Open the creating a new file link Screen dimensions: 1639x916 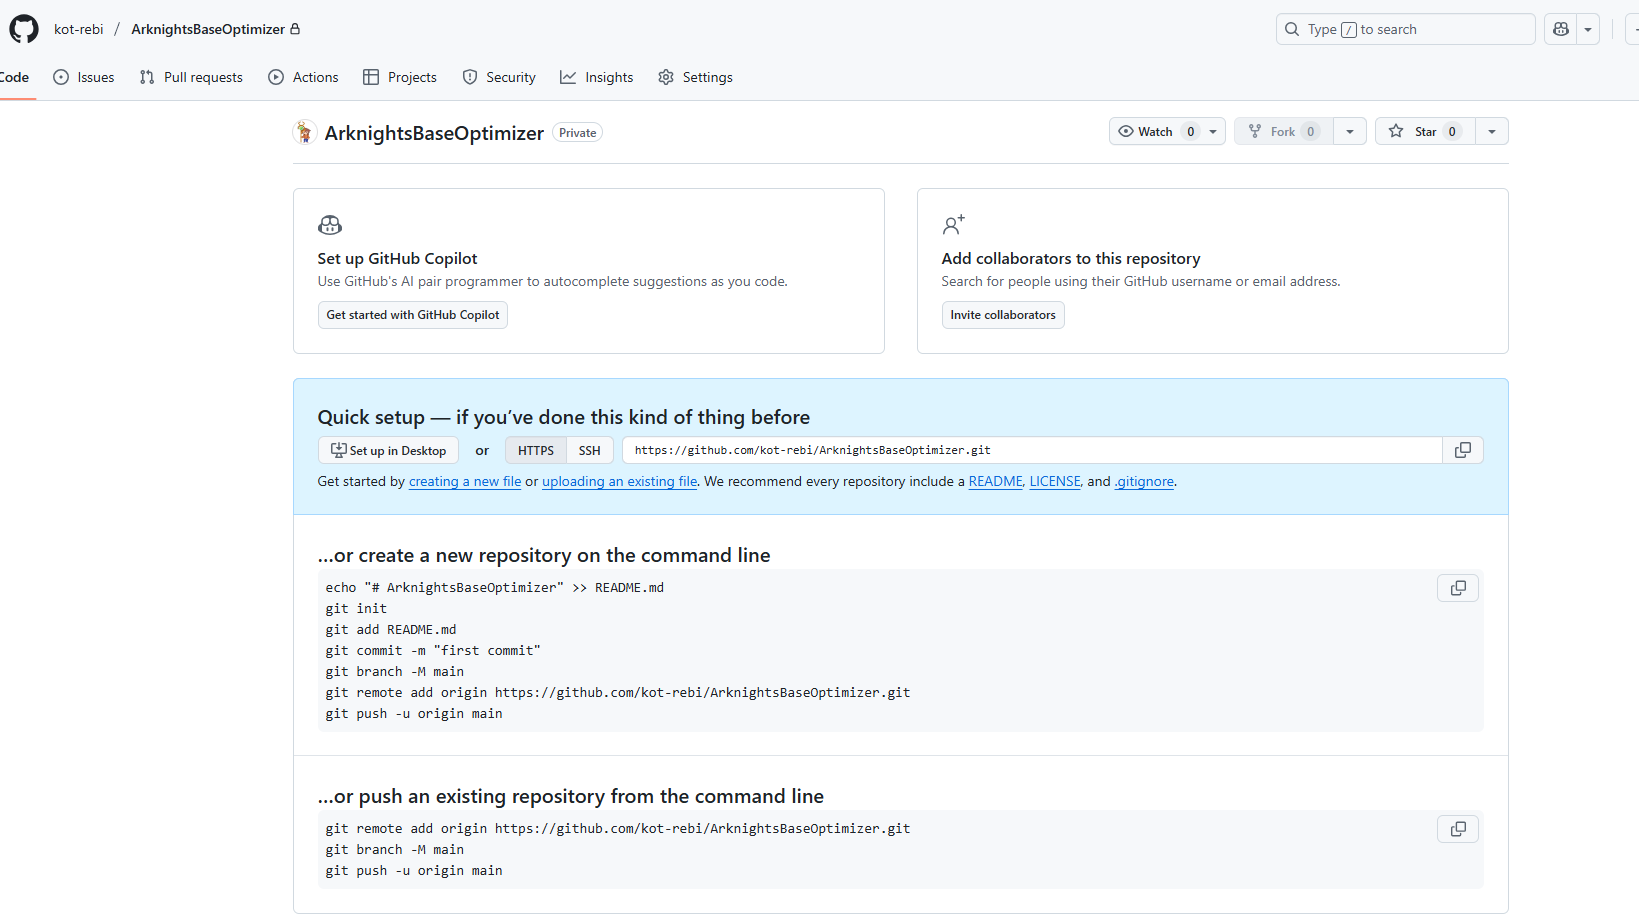click(465, 481)
